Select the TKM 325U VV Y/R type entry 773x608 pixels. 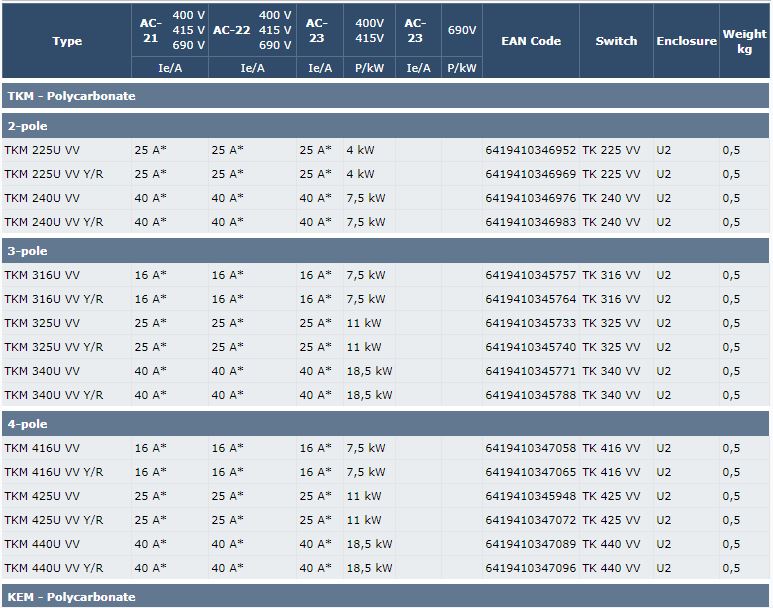(x=54, y=347)
